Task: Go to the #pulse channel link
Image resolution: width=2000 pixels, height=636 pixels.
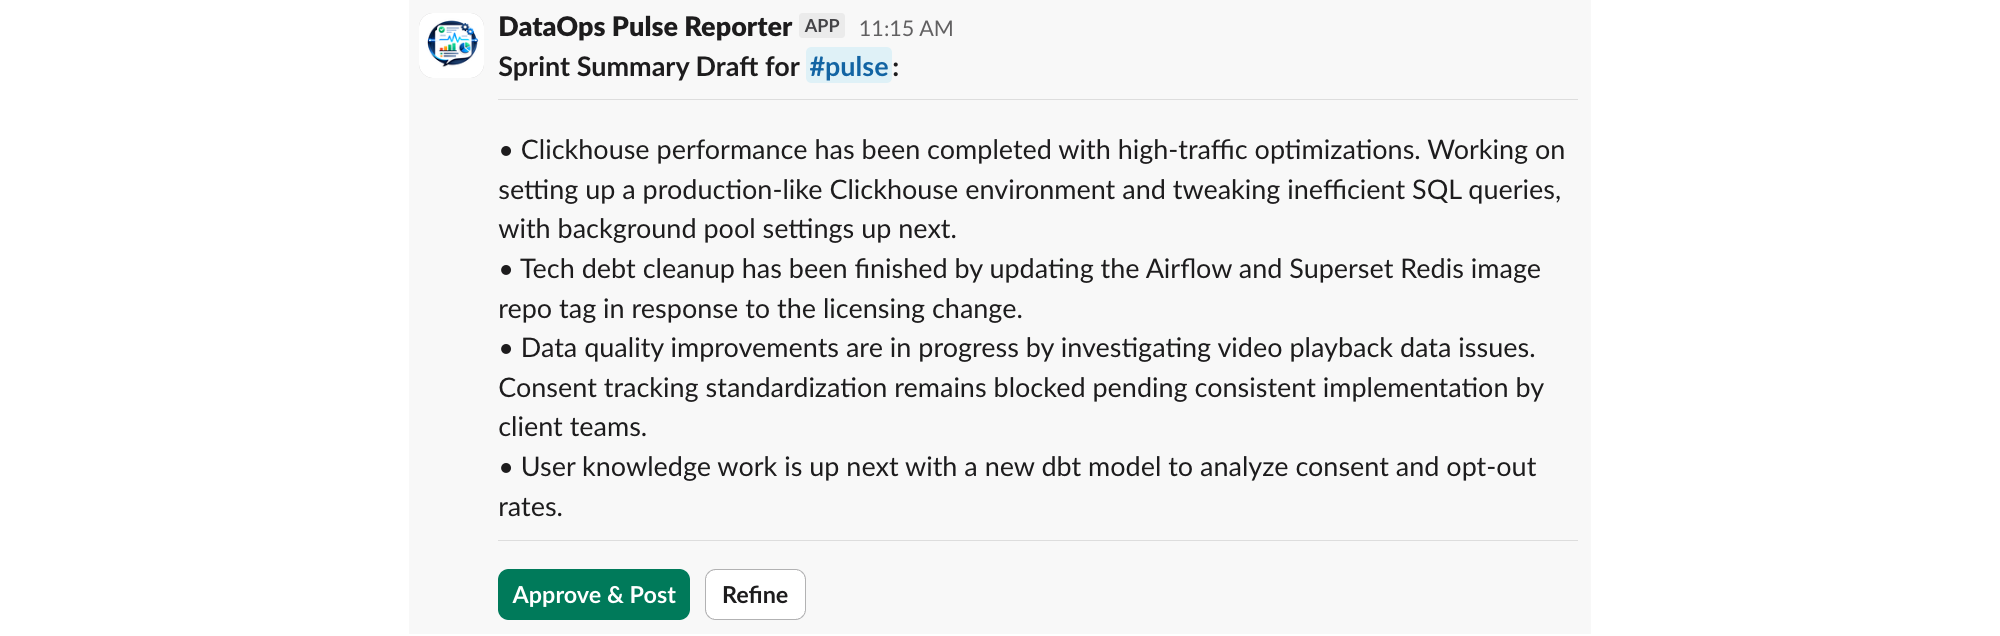Action: (848, 67)
